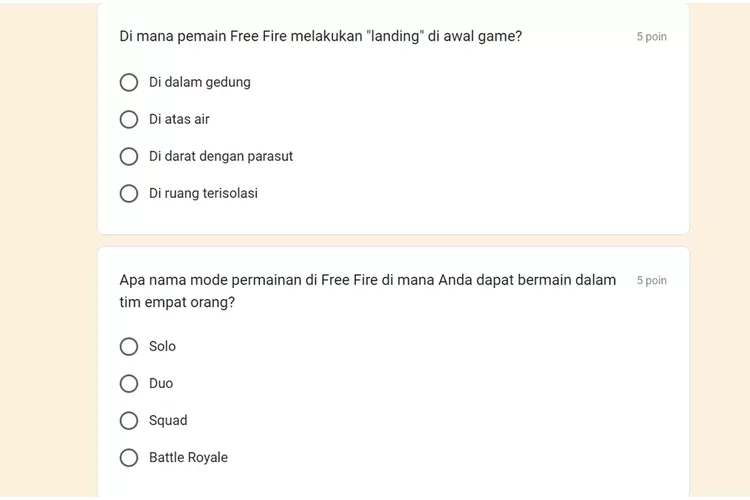Select 'Di ruang terisolasi' option
This screenshot has width=750, height=500.
point(129,193)
